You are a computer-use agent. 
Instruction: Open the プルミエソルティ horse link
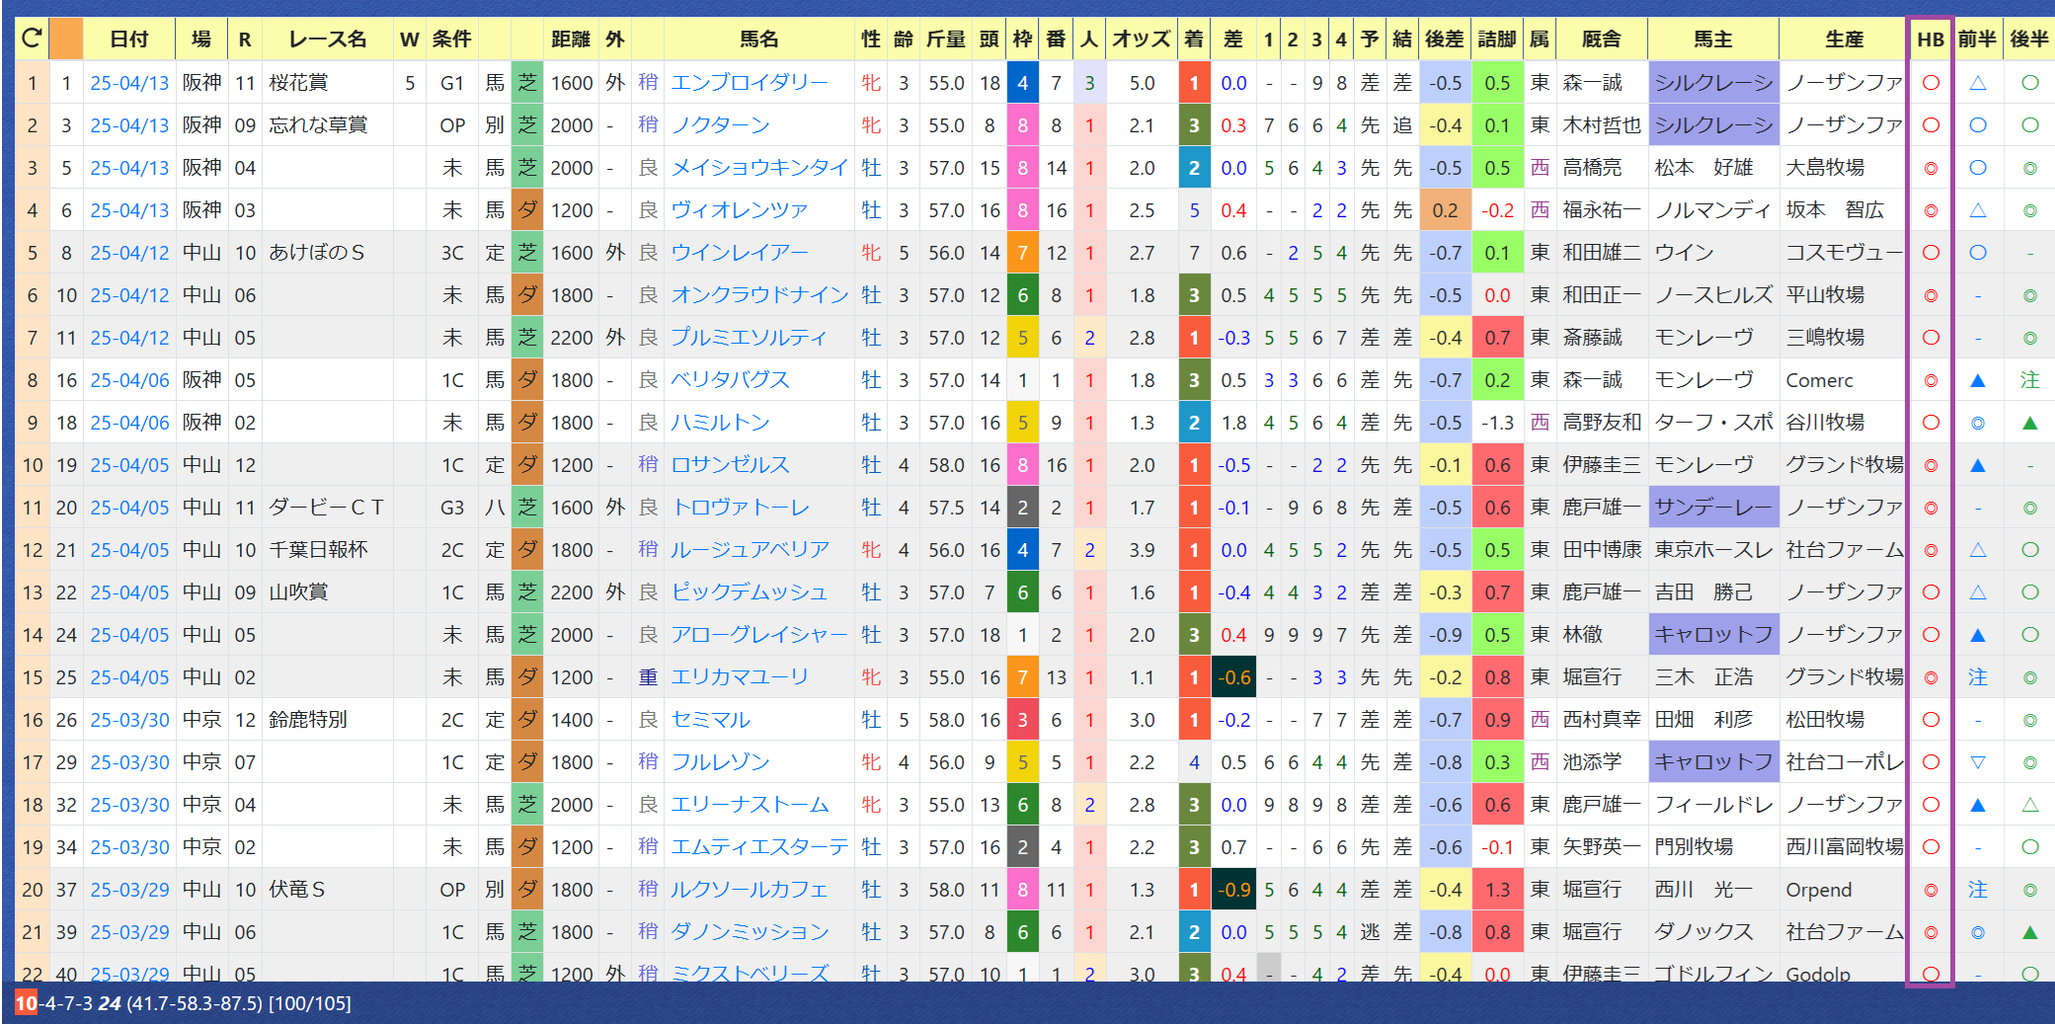pos(749,338)
